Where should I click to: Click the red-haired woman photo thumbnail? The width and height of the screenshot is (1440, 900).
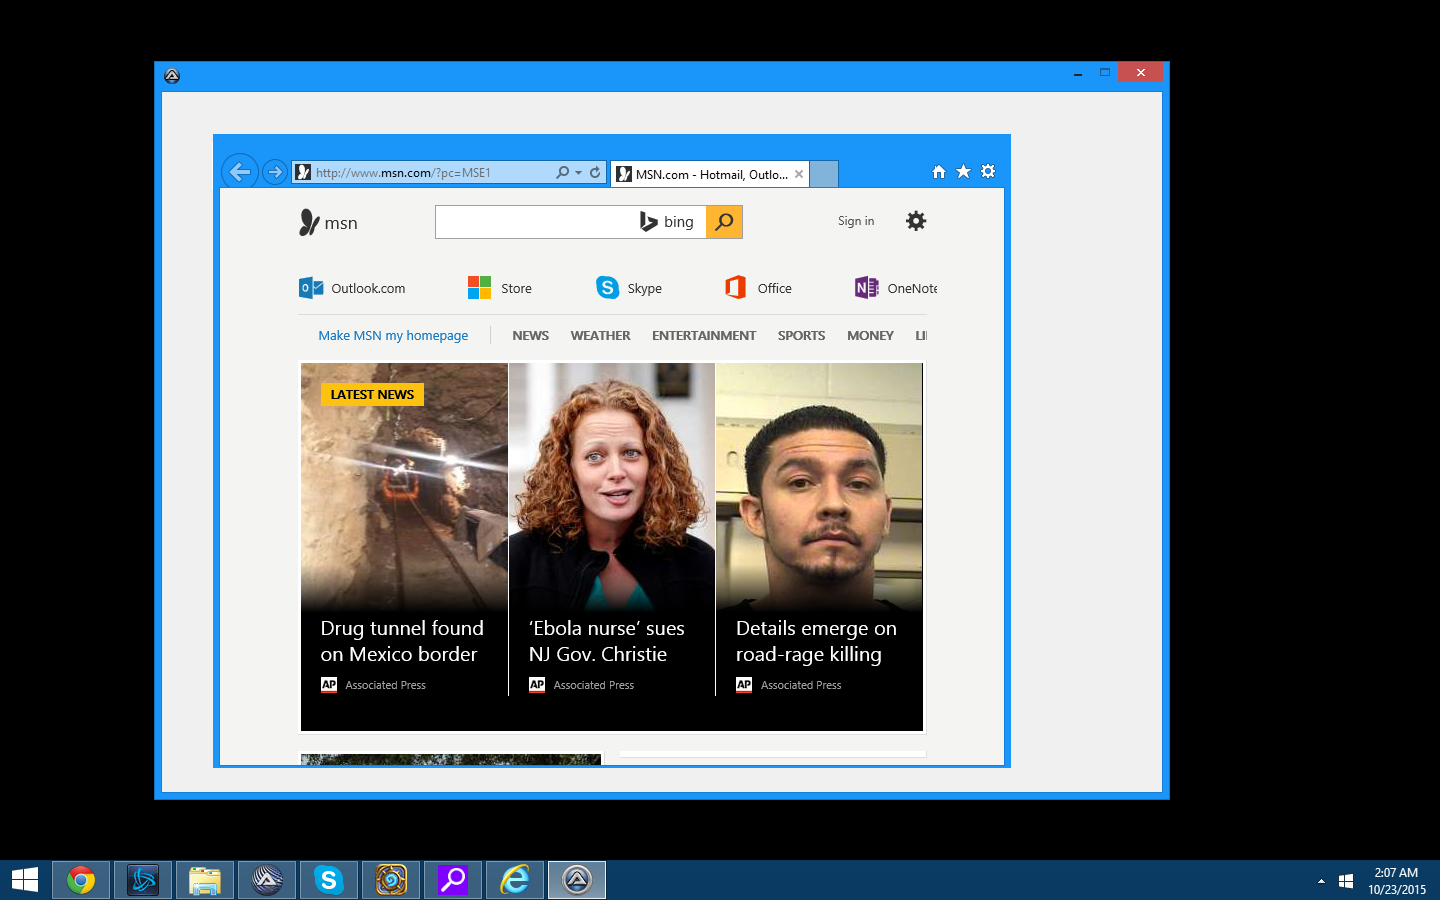[612, 487]
